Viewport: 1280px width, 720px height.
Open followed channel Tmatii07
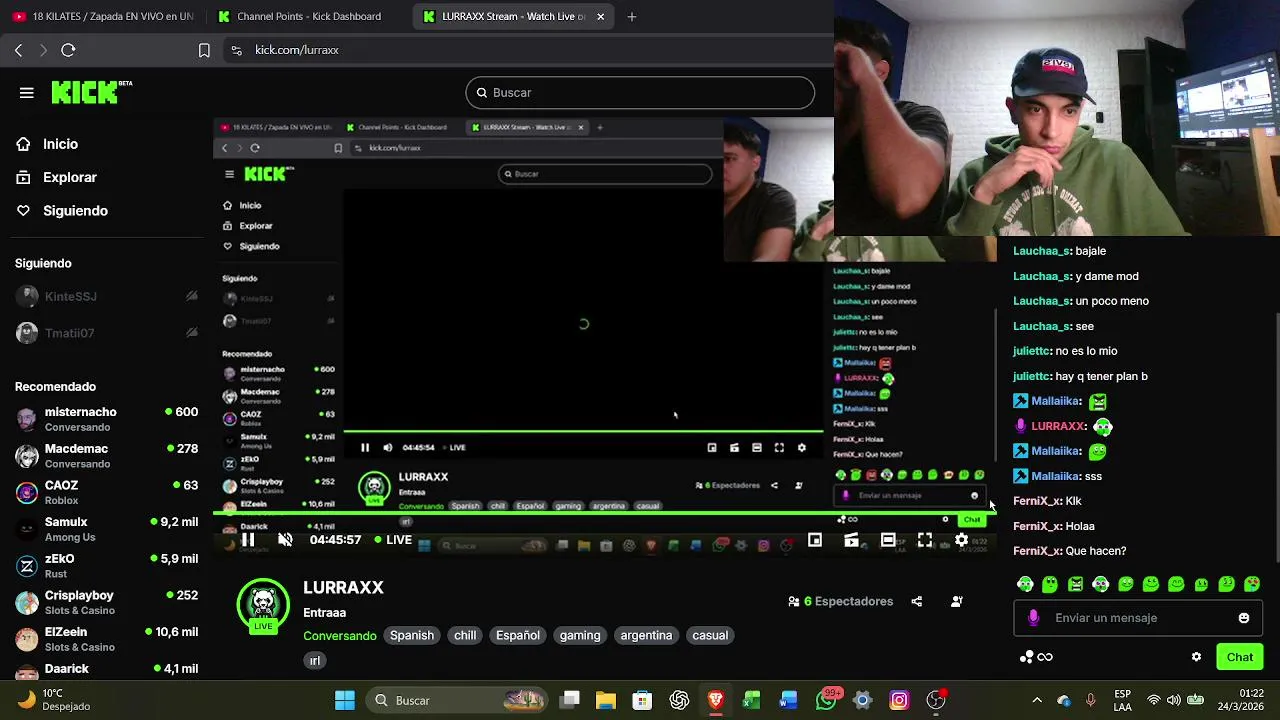coord(105,333)
